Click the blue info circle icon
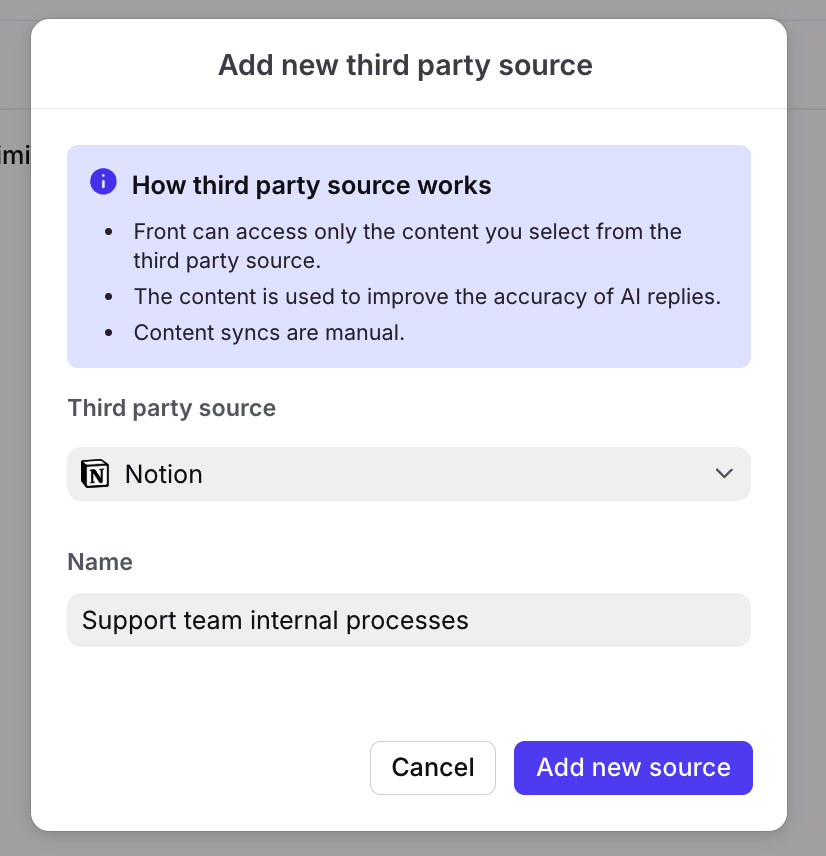 coord(103,182)
